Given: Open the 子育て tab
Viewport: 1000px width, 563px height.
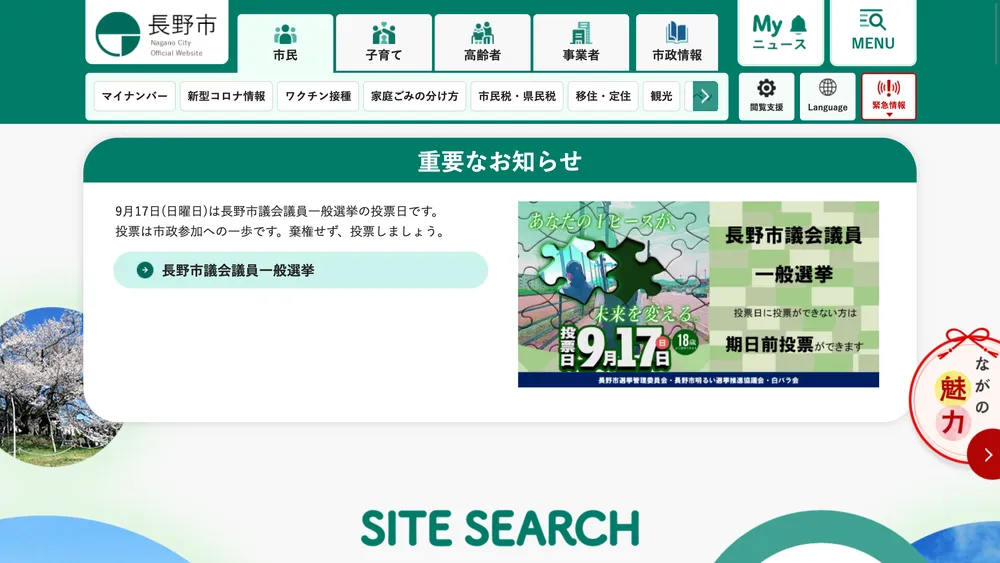Looking at the screenshot, I should 384,43.
